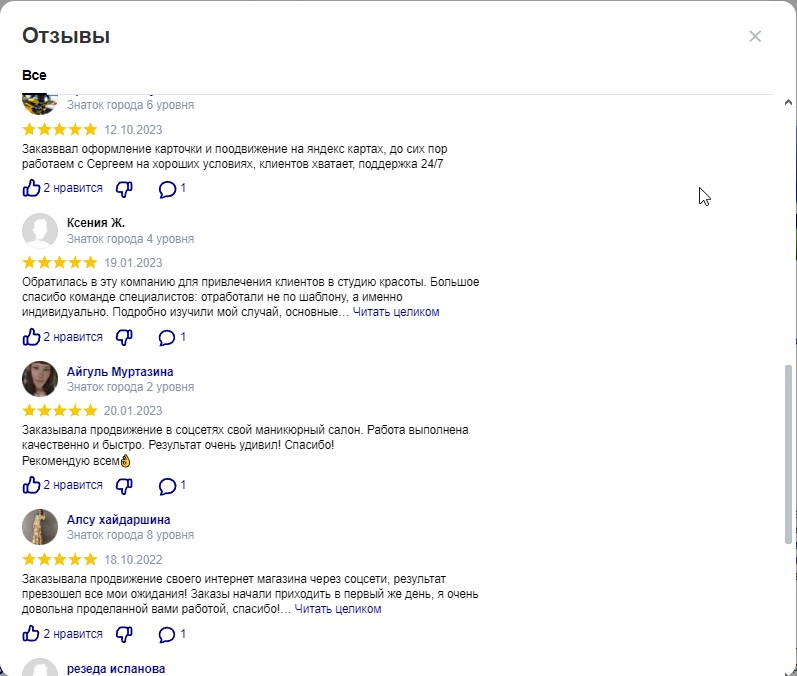
Task: Dislike the review dated 12.10.2023
Action: [x=124, y=188]
